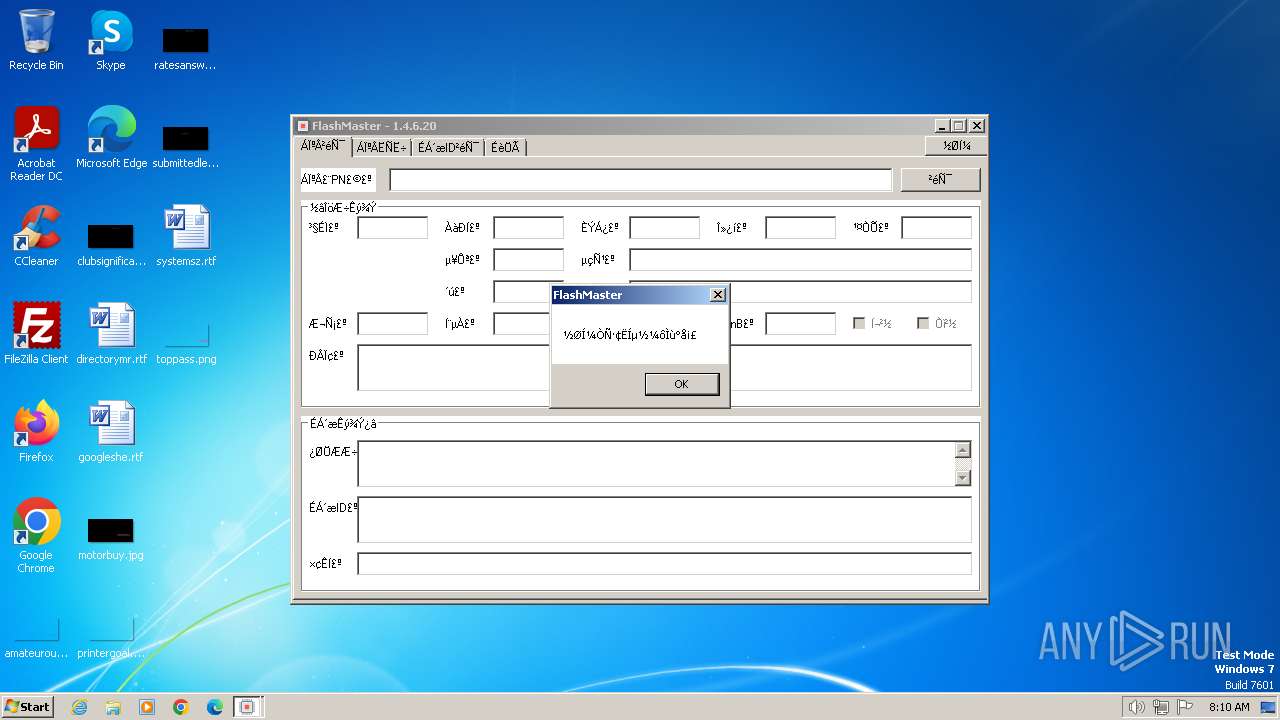
Task: Open Edge from the taskbar
Action: click(215, 707)
